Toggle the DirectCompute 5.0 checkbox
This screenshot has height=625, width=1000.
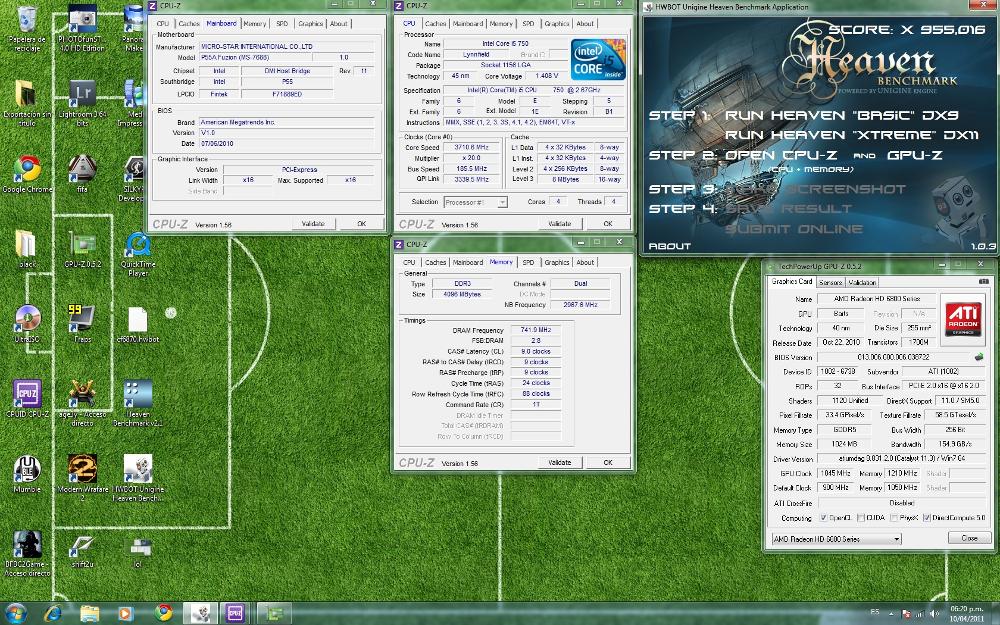(927, 518)
